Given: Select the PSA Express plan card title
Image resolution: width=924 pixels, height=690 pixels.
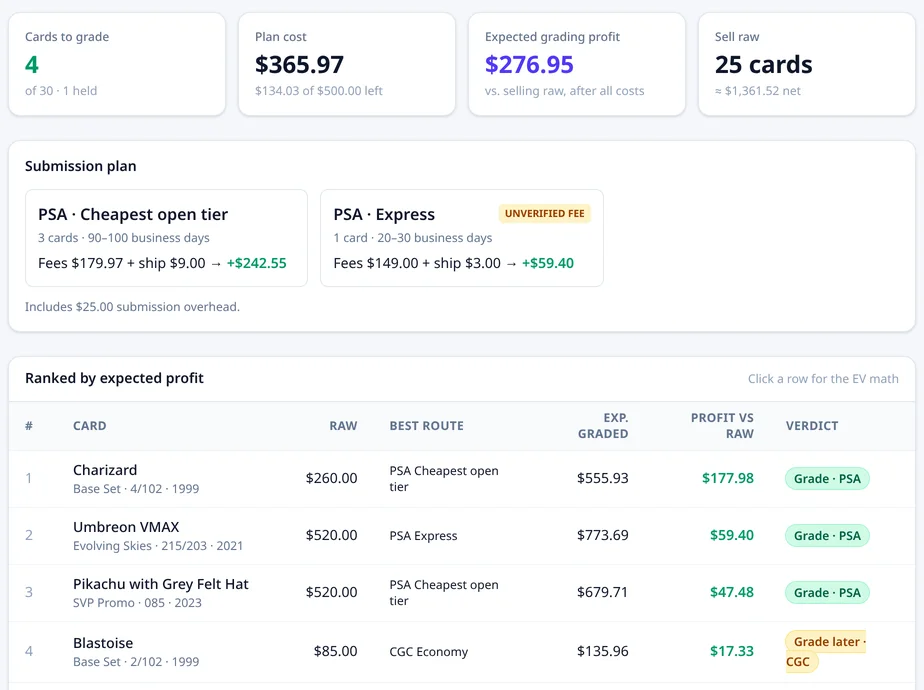Looking at the screenshot, I should point(384,214).
